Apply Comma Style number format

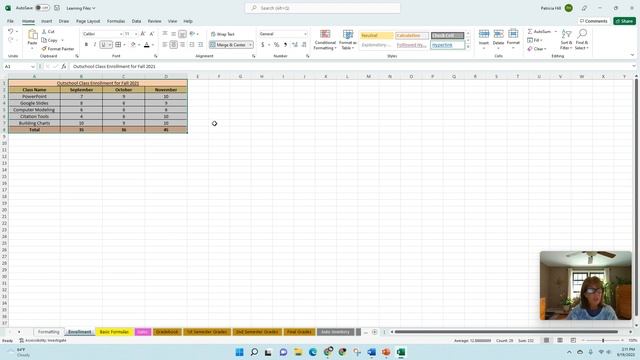pos(285,44)
